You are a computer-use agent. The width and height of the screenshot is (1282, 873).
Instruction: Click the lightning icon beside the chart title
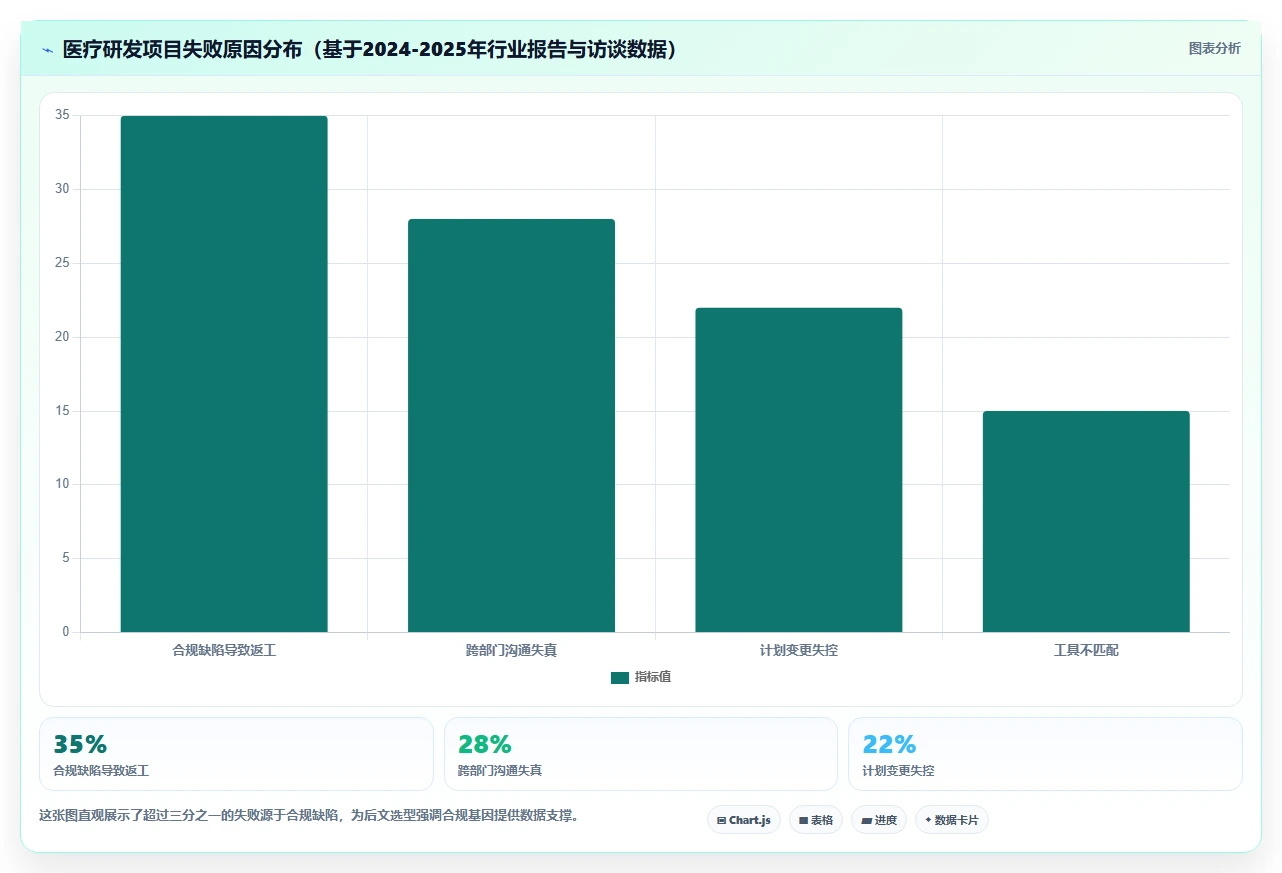tap(47, 50)
